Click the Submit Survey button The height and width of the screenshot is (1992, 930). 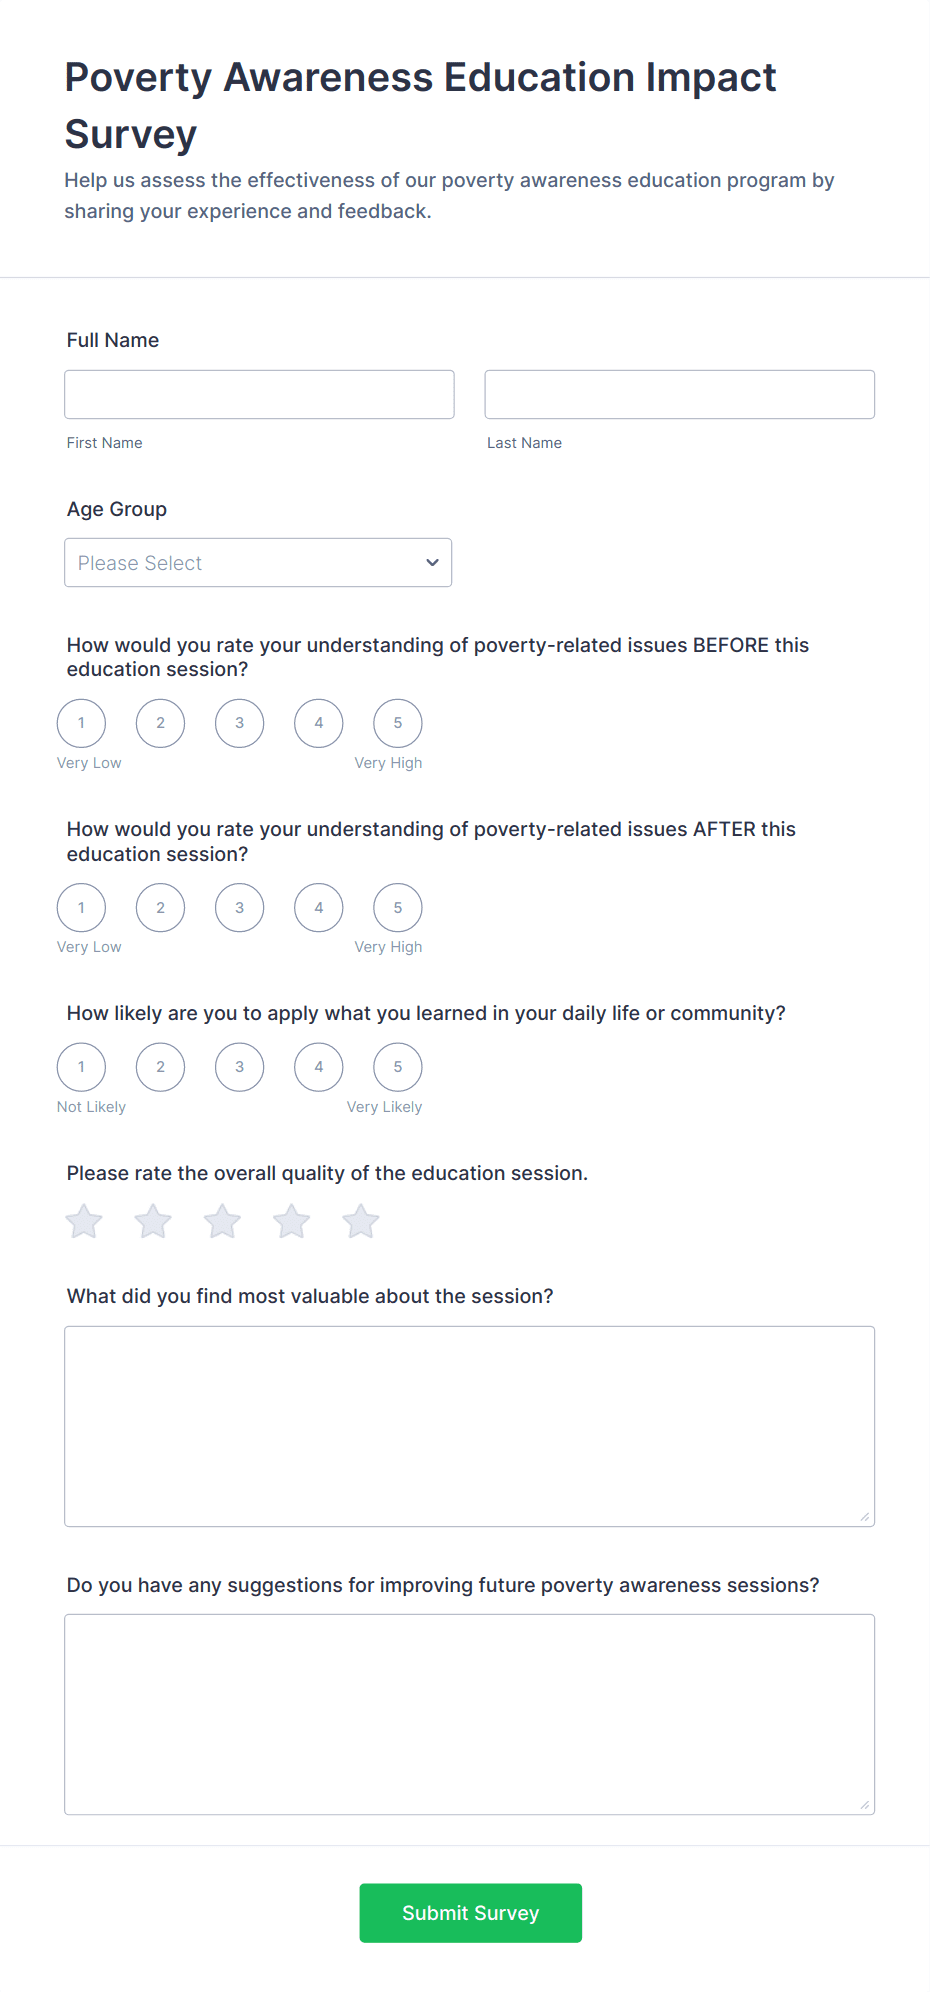[470, 1913]
